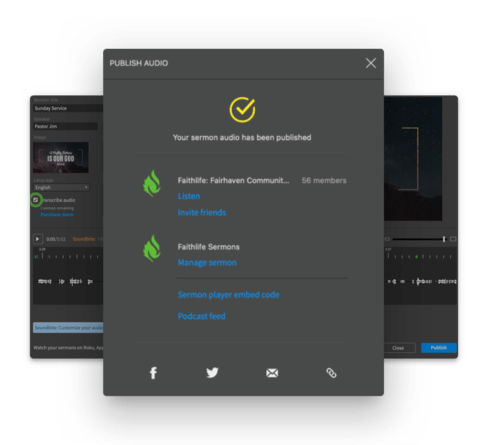
Task: Click the Close button beside Publish
Action: [x=398, y=348]
